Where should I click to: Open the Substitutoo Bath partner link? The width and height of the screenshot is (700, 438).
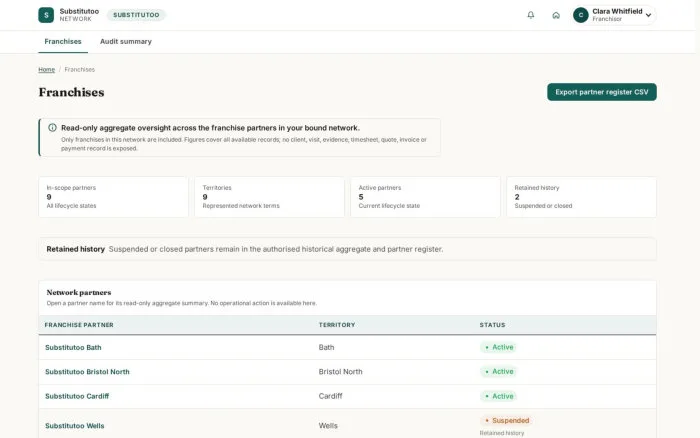[73, 347]
